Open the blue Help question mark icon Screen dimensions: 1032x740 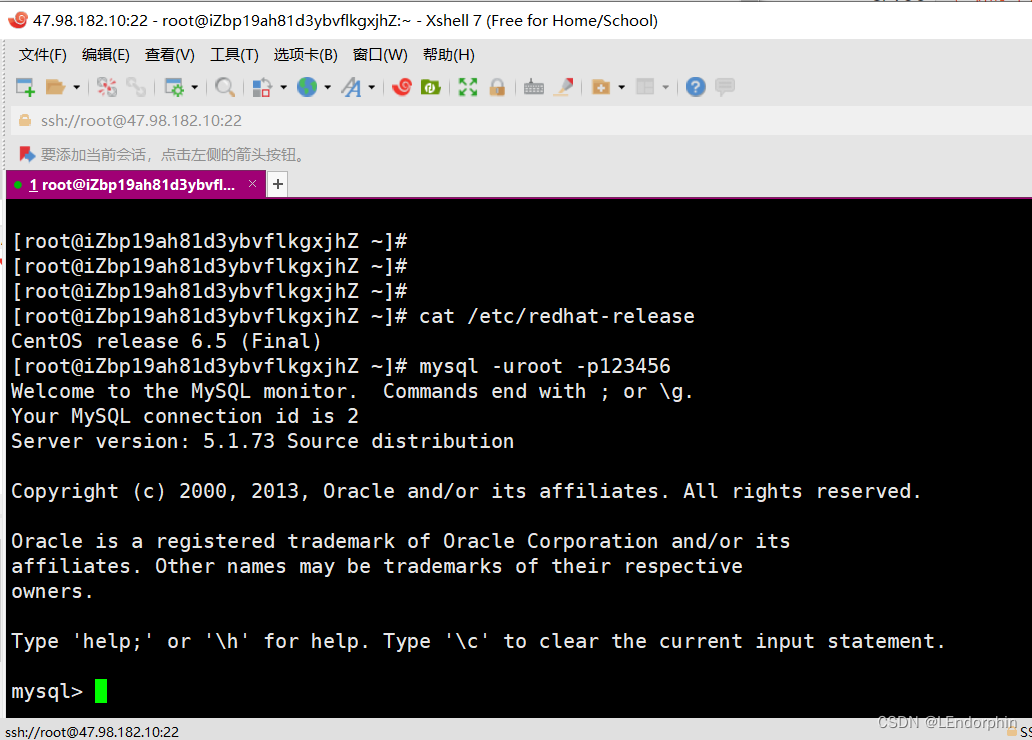(x=696, y=87)
